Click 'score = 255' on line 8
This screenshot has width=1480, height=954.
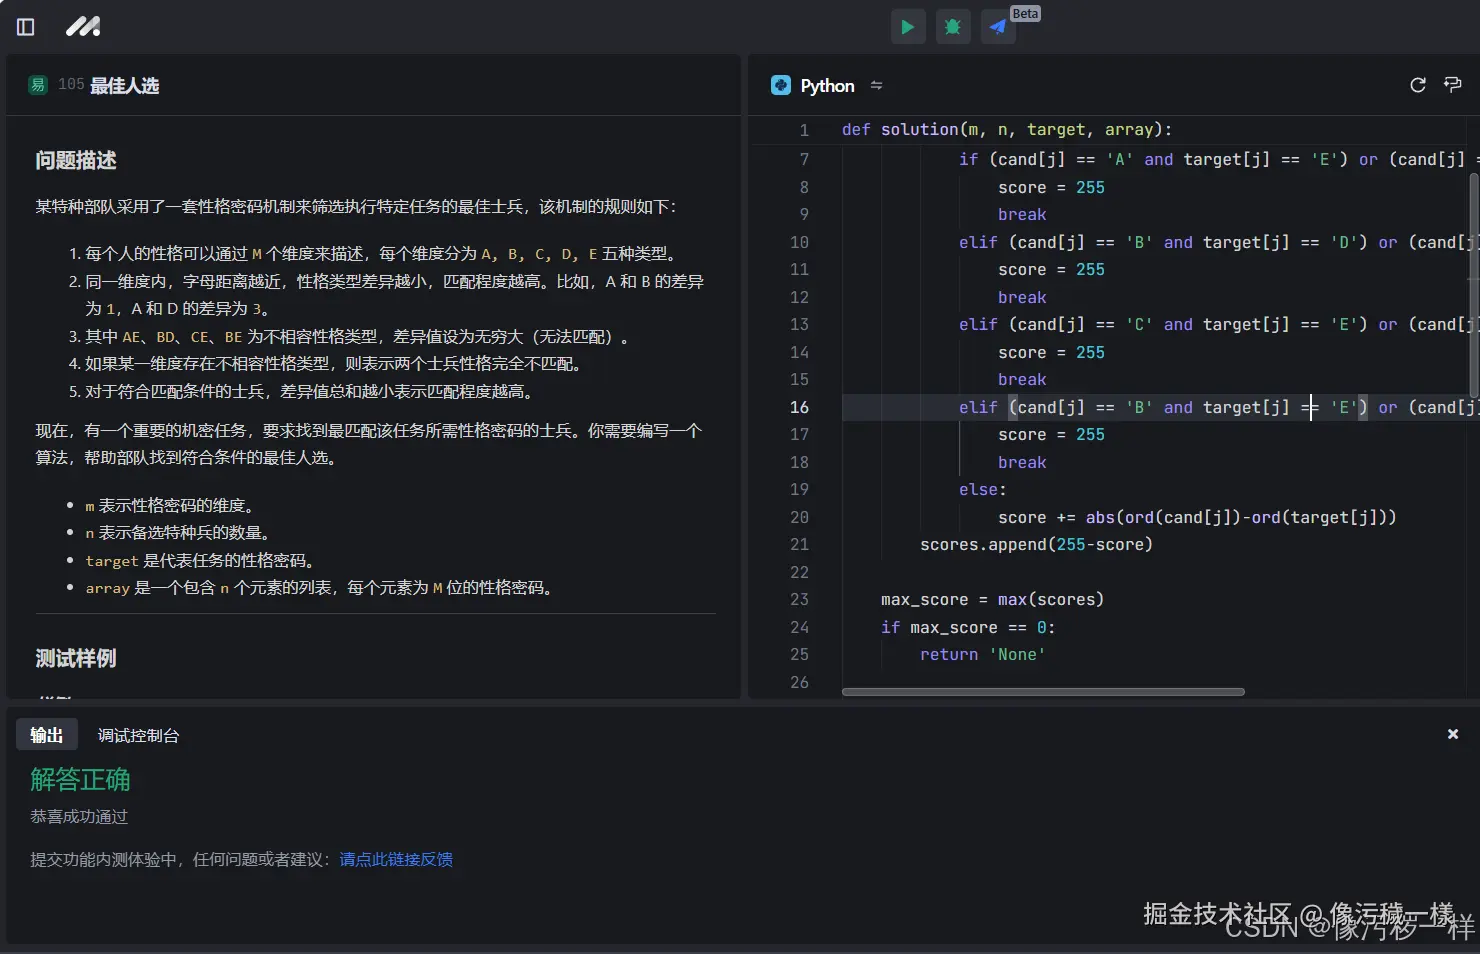pyautogui.click(x=1051, y=187)
